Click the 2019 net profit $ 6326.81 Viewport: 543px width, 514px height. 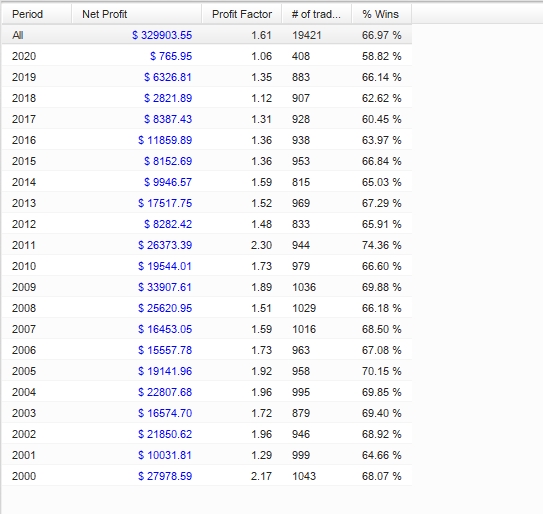tap(168, 77)
